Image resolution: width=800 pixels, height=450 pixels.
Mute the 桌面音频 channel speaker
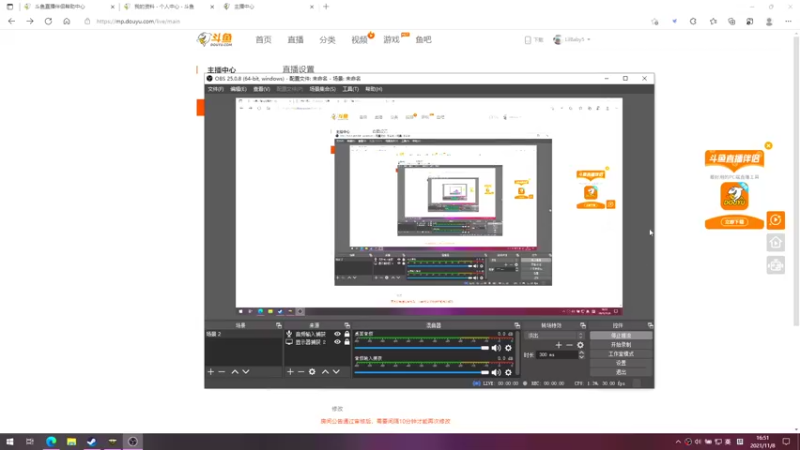(496, 348)
